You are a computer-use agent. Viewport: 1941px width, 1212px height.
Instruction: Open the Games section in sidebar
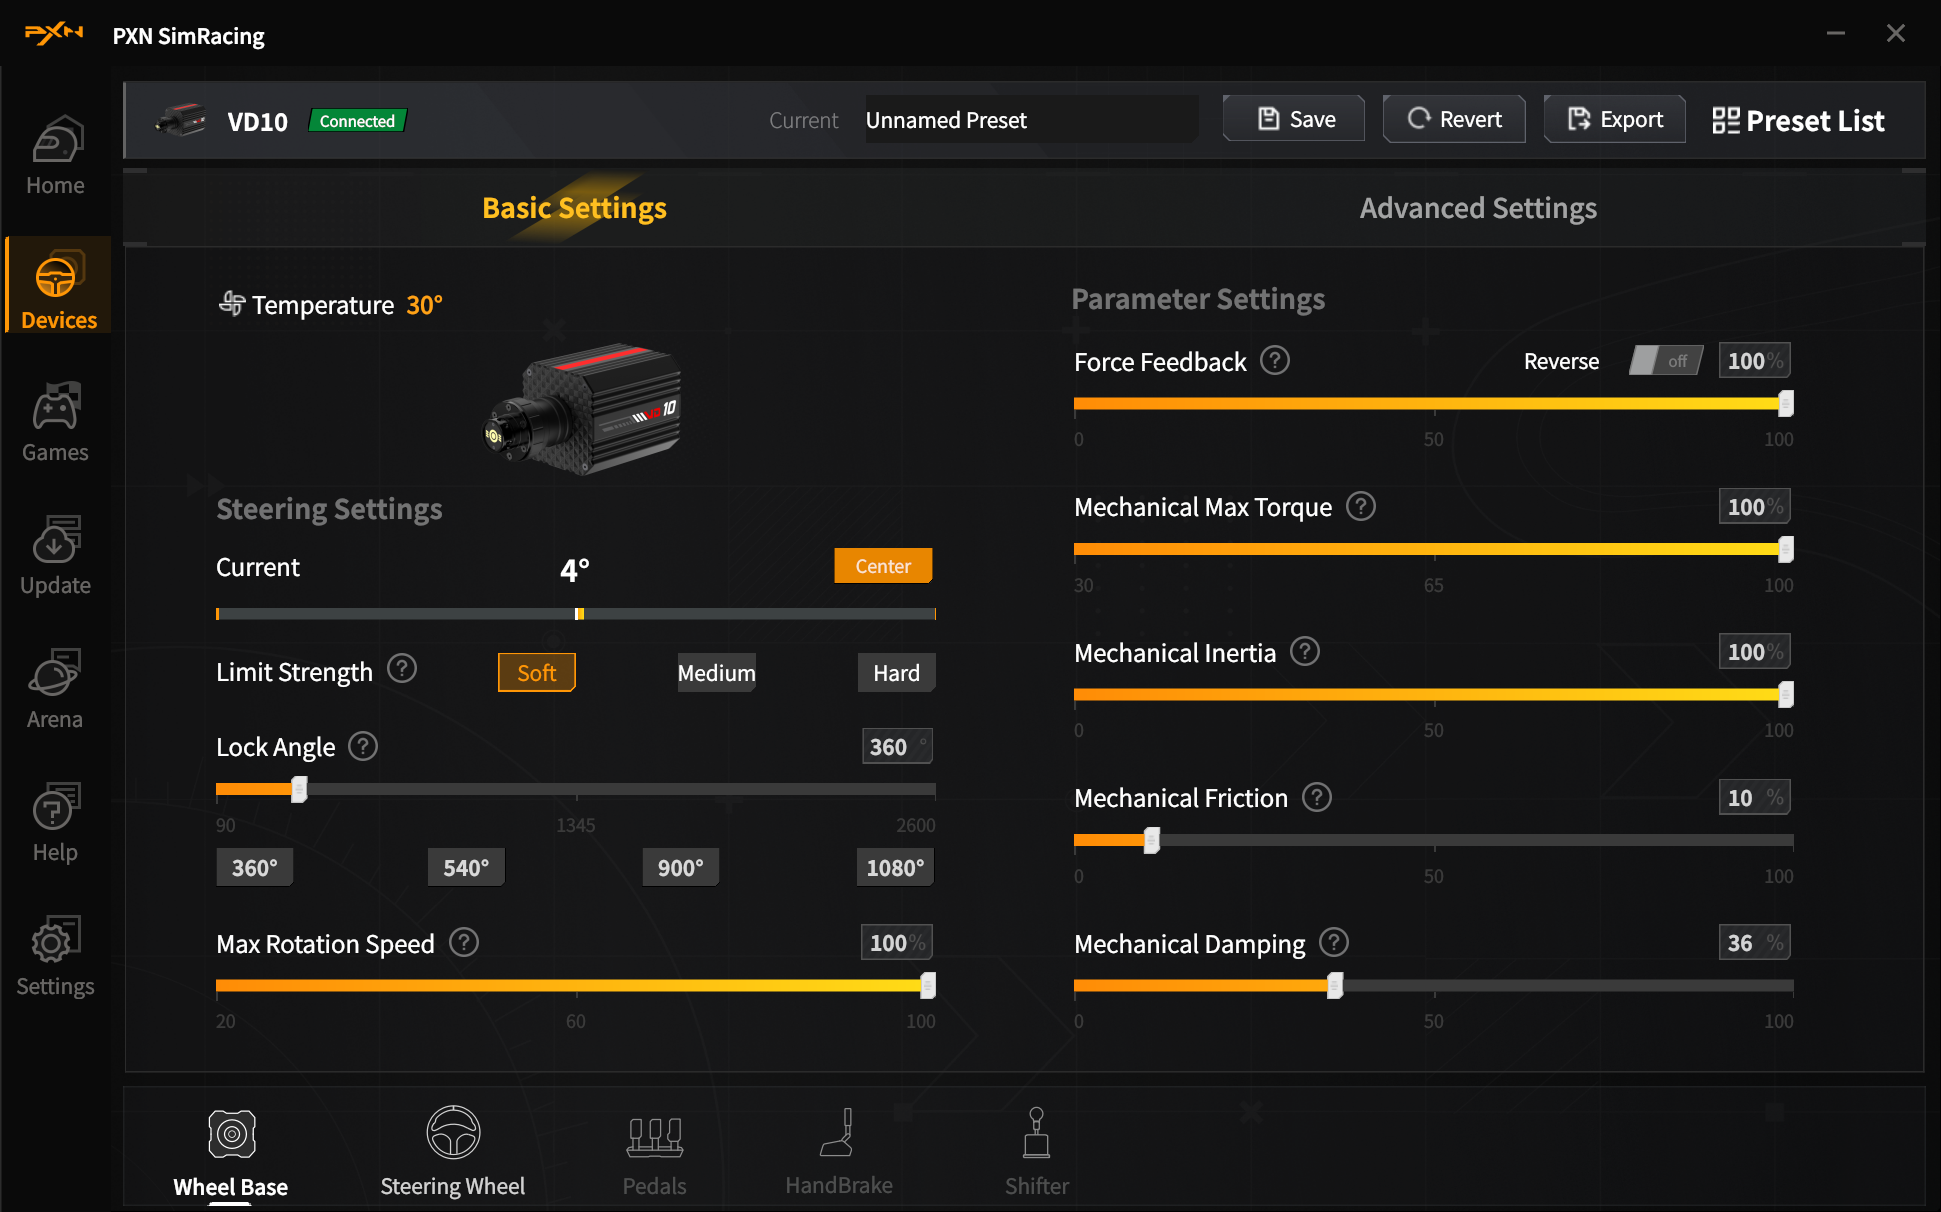point(55,422)
